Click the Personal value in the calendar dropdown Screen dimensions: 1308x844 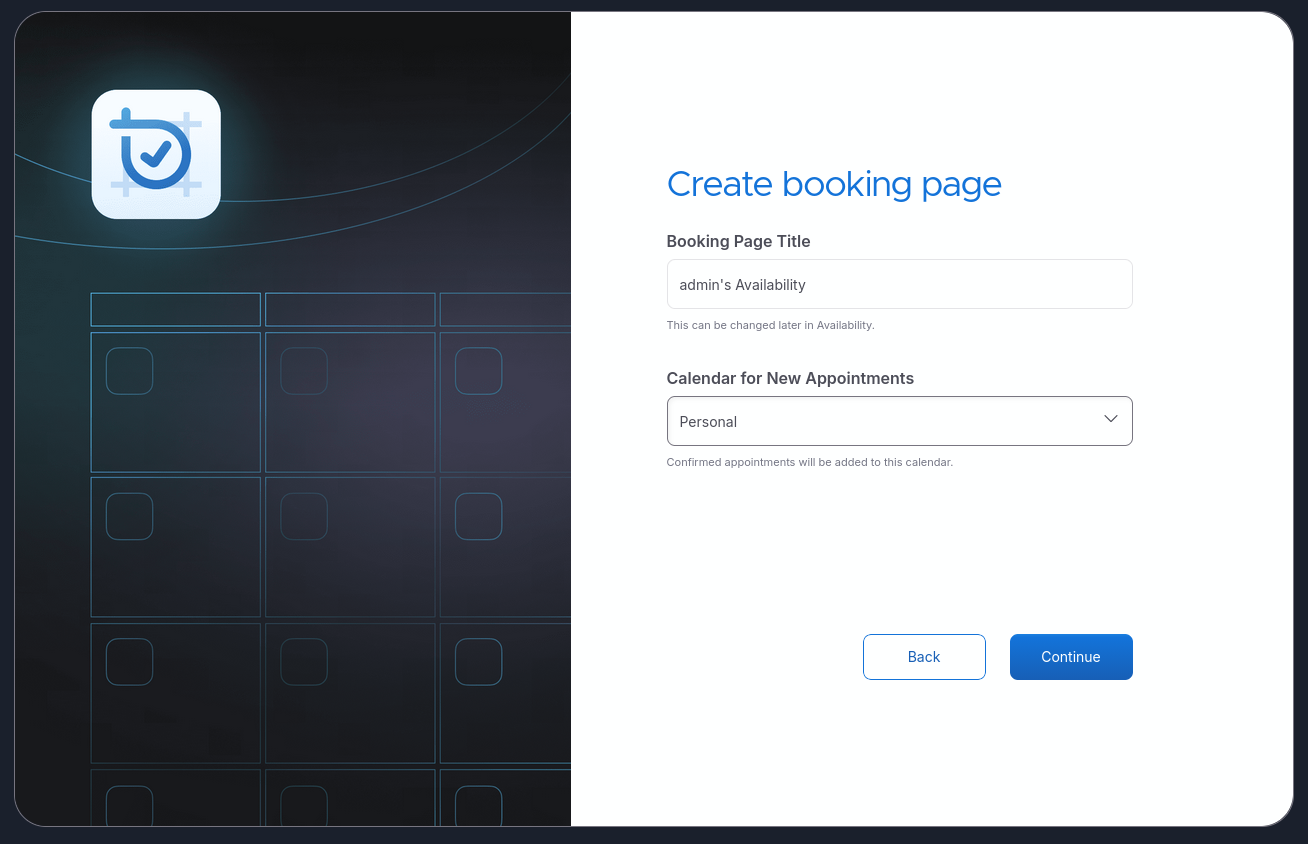click(708, 421)
